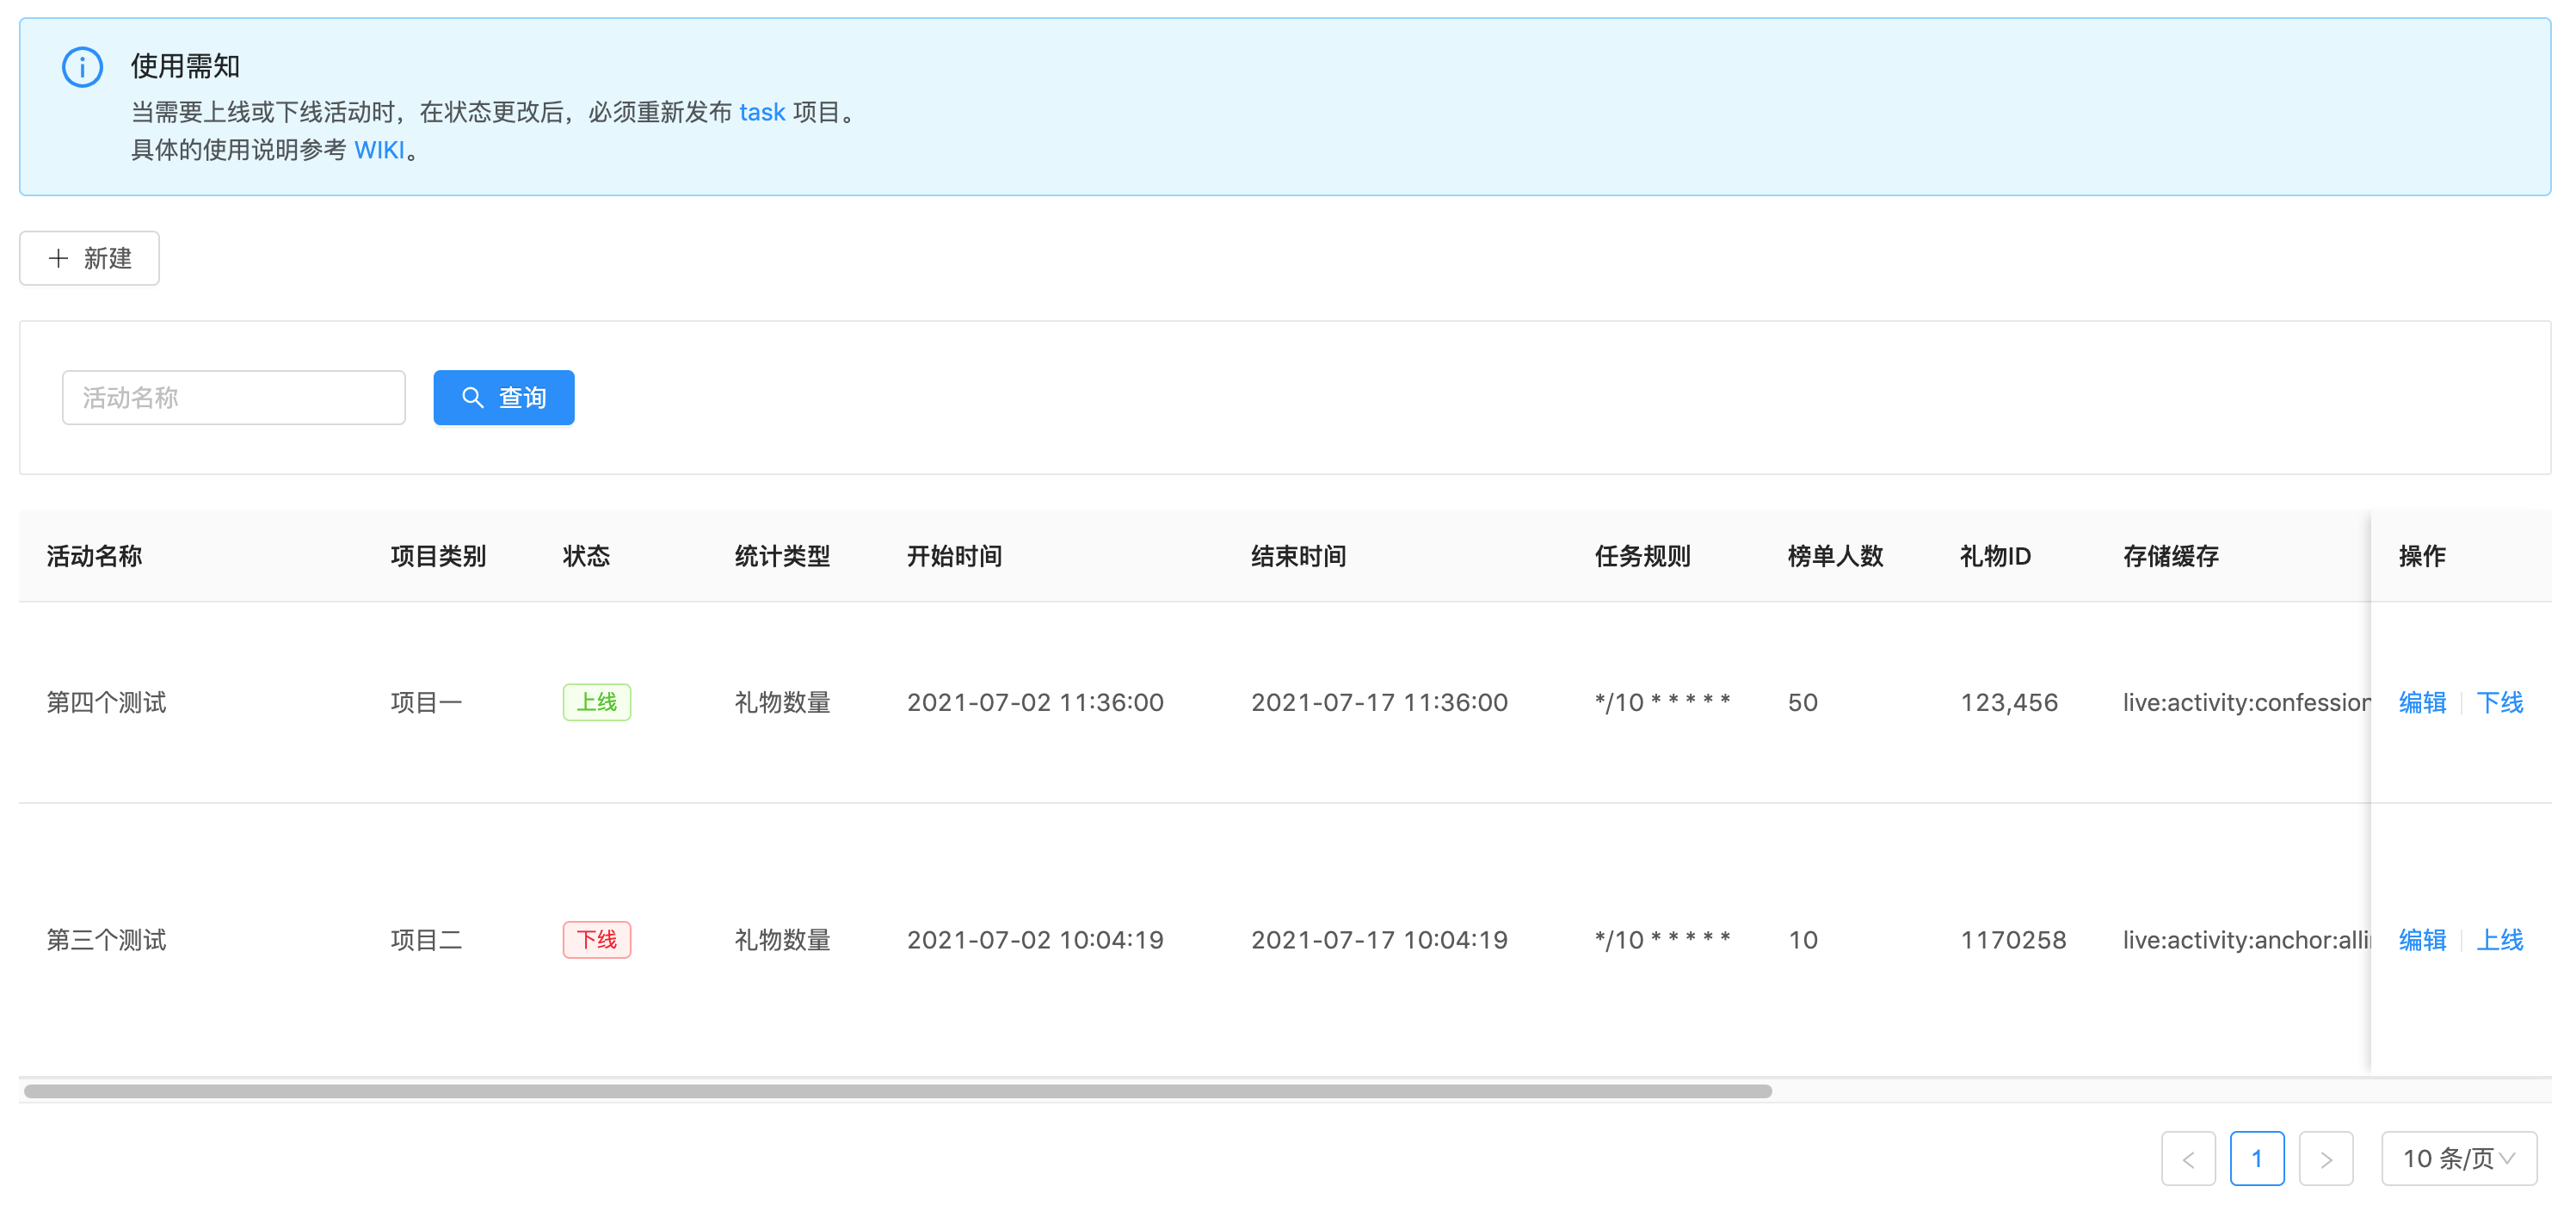Click 编辑 for 第四个测试 row
Image resolution: width=2576 pixels, height=1205 pixels.
pyautogui.click(x=2422, y=703)
